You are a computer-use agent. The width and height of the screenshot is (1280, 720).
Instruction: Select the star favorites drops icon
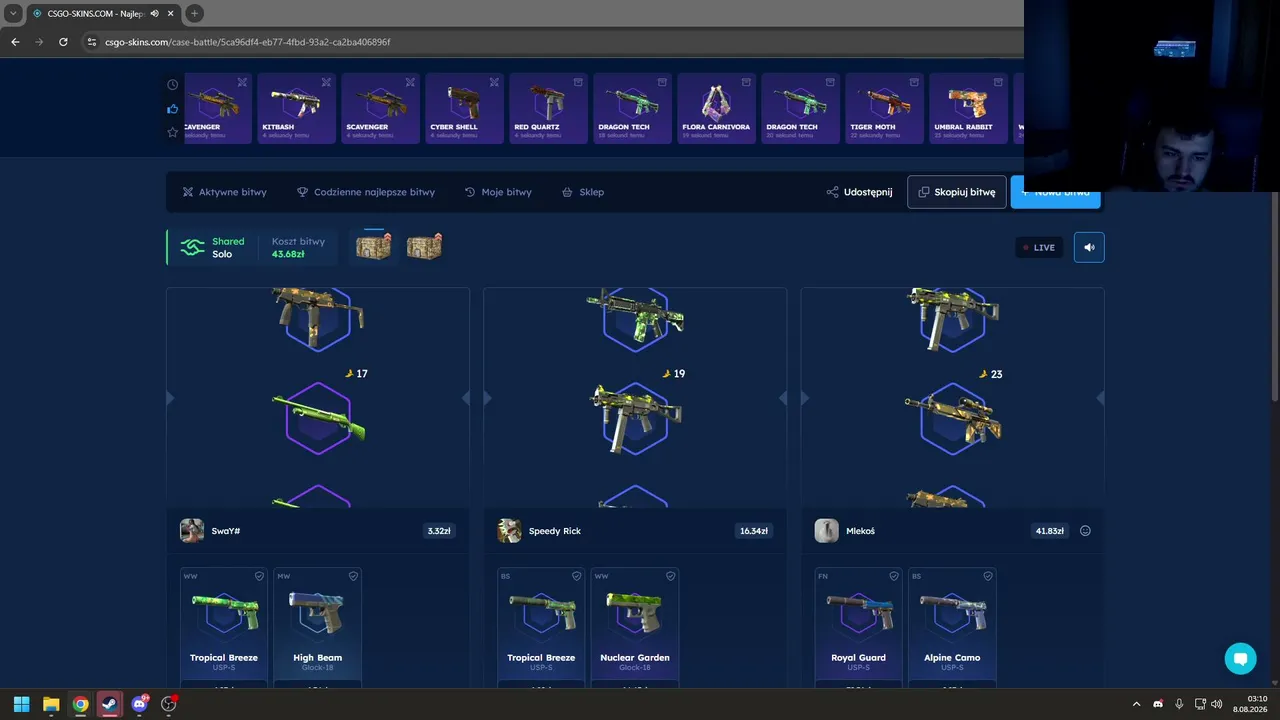[173, 132]
